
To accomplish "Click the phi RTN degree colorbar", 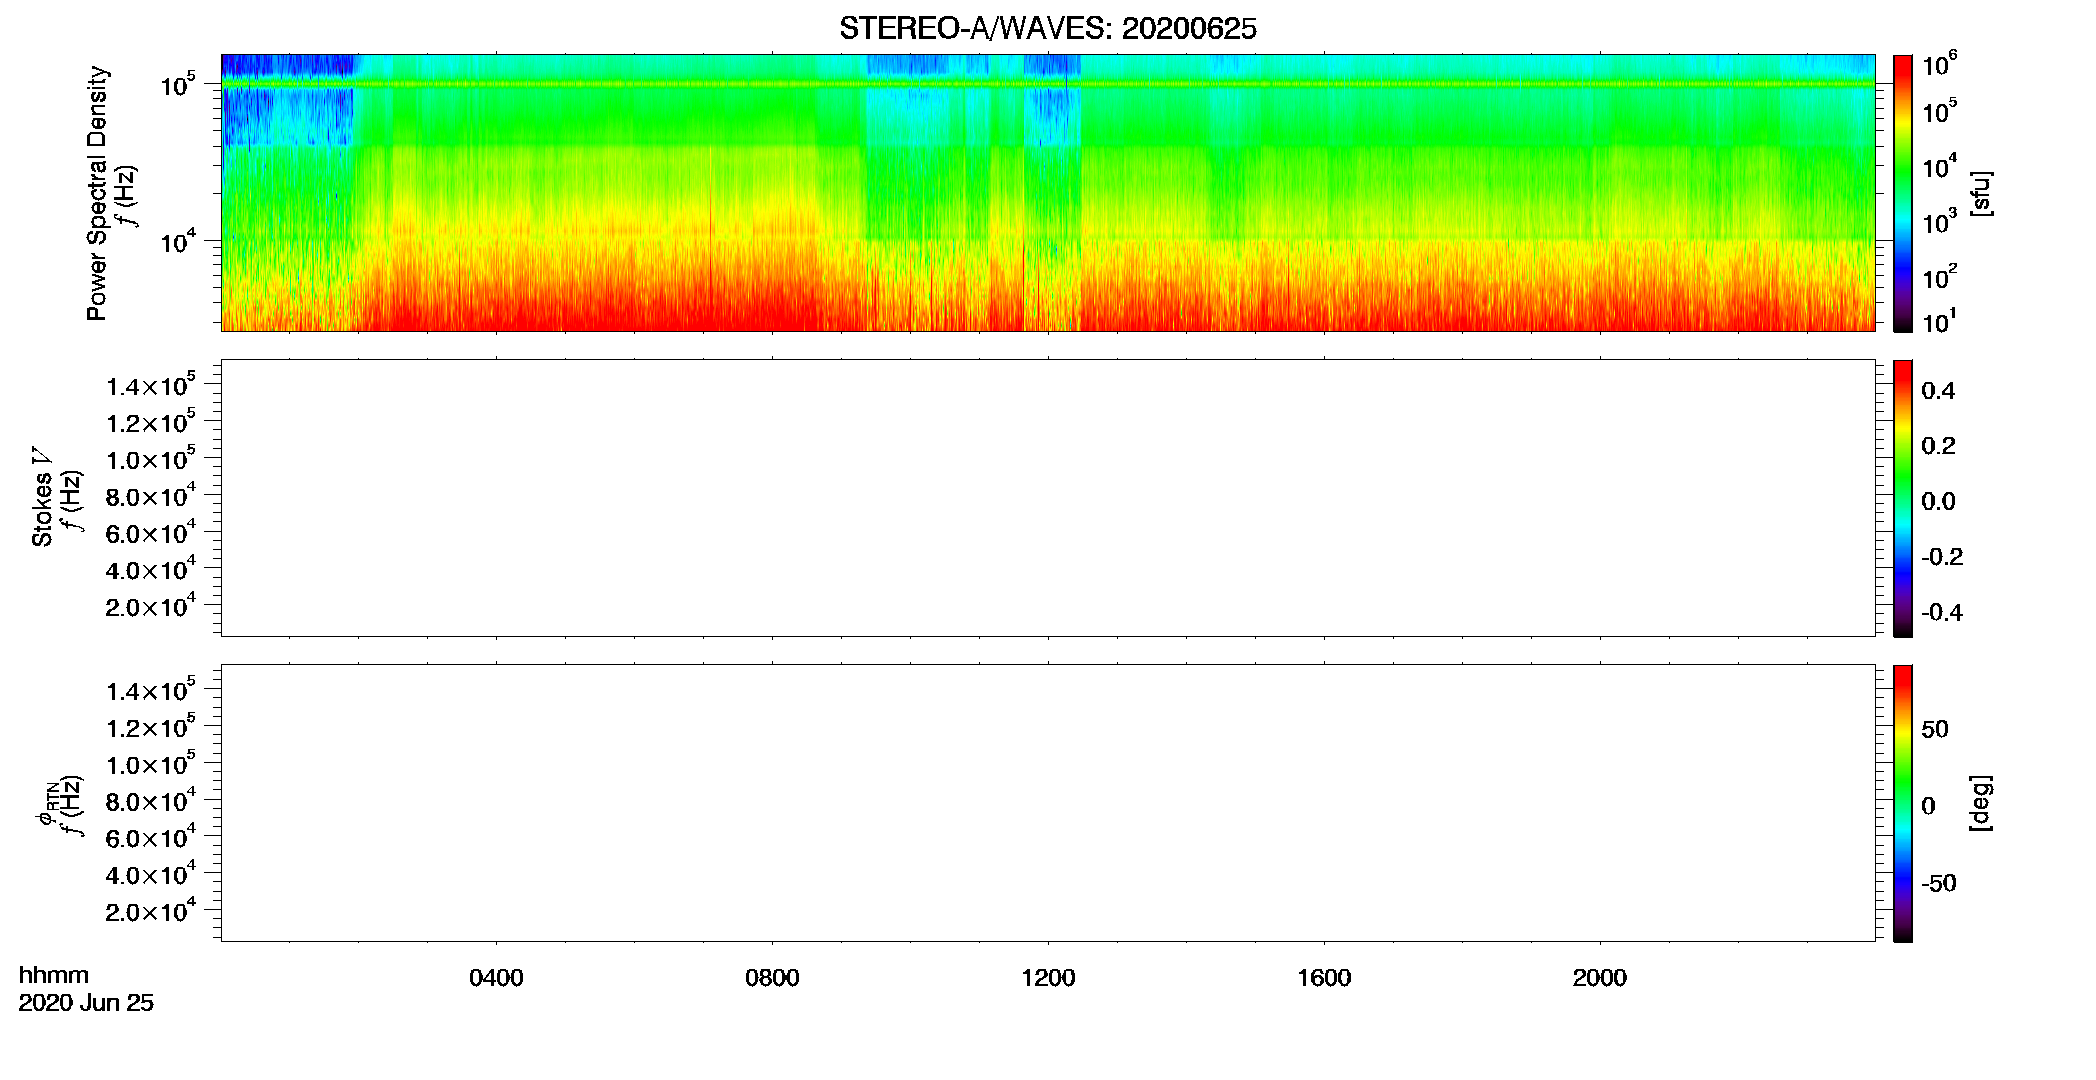I will click(1903, 803).
